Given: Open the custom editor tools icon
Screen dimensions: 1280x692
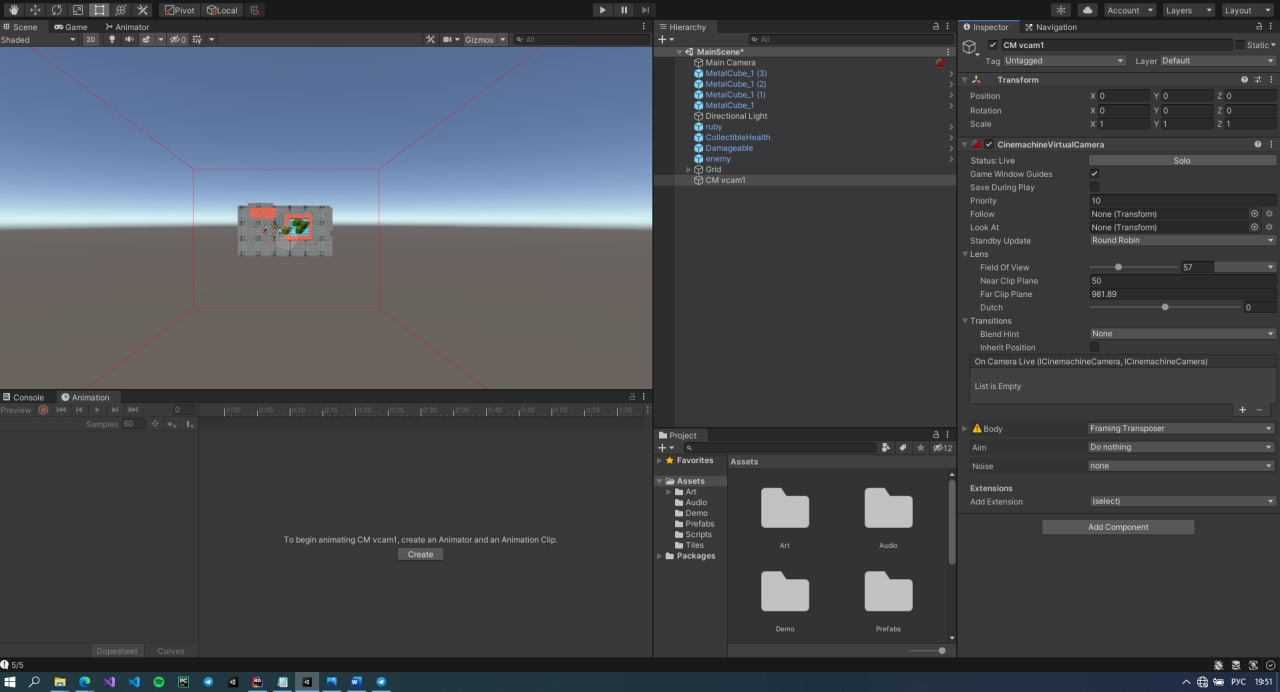Looking at the screenshot, I should tap(142, 10).
